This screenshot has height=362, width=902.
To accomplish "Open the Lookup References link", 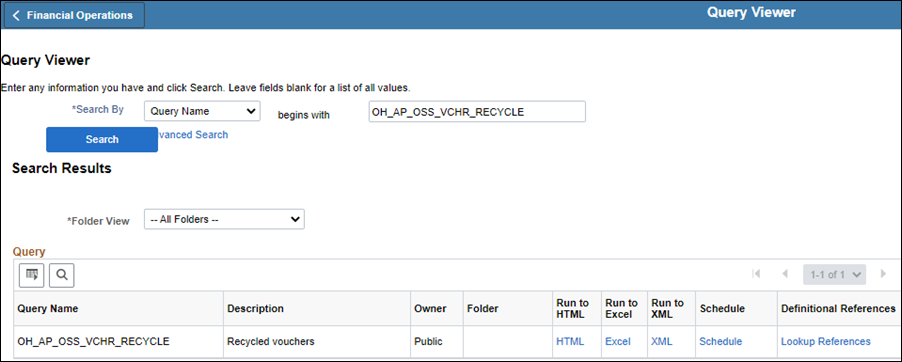I will [x=825, y=341].
